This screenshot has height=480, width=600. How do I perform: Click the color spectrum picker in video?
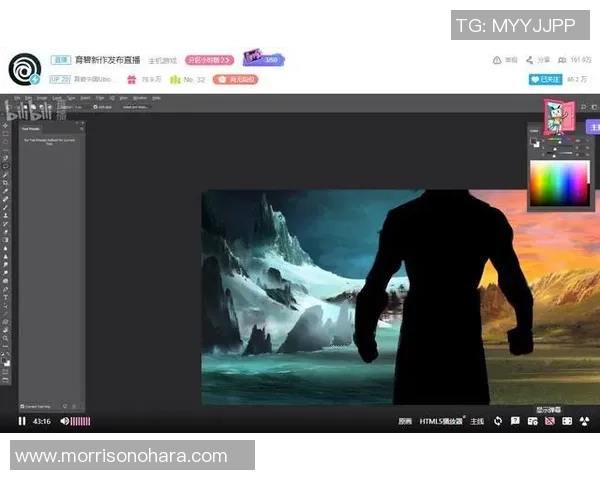tap(559, 183)
